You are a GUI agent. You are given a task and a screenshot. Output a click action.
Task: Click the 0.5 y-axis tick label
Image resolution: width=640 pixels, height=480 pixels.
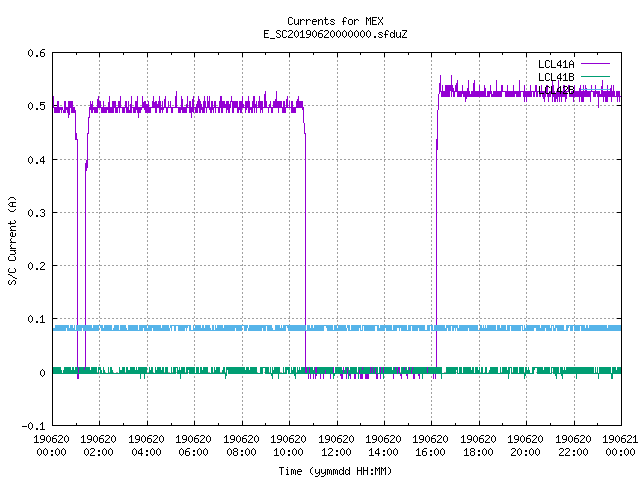point(36,106)
